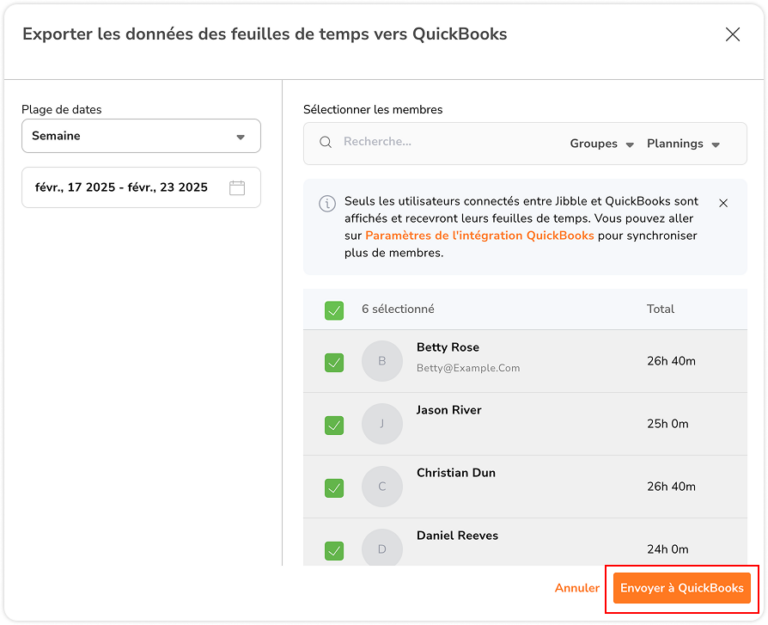The width and height of the screenshot is (768, 625).
Task: Close the QuickBooks export dialog
Action: point(732,35)
